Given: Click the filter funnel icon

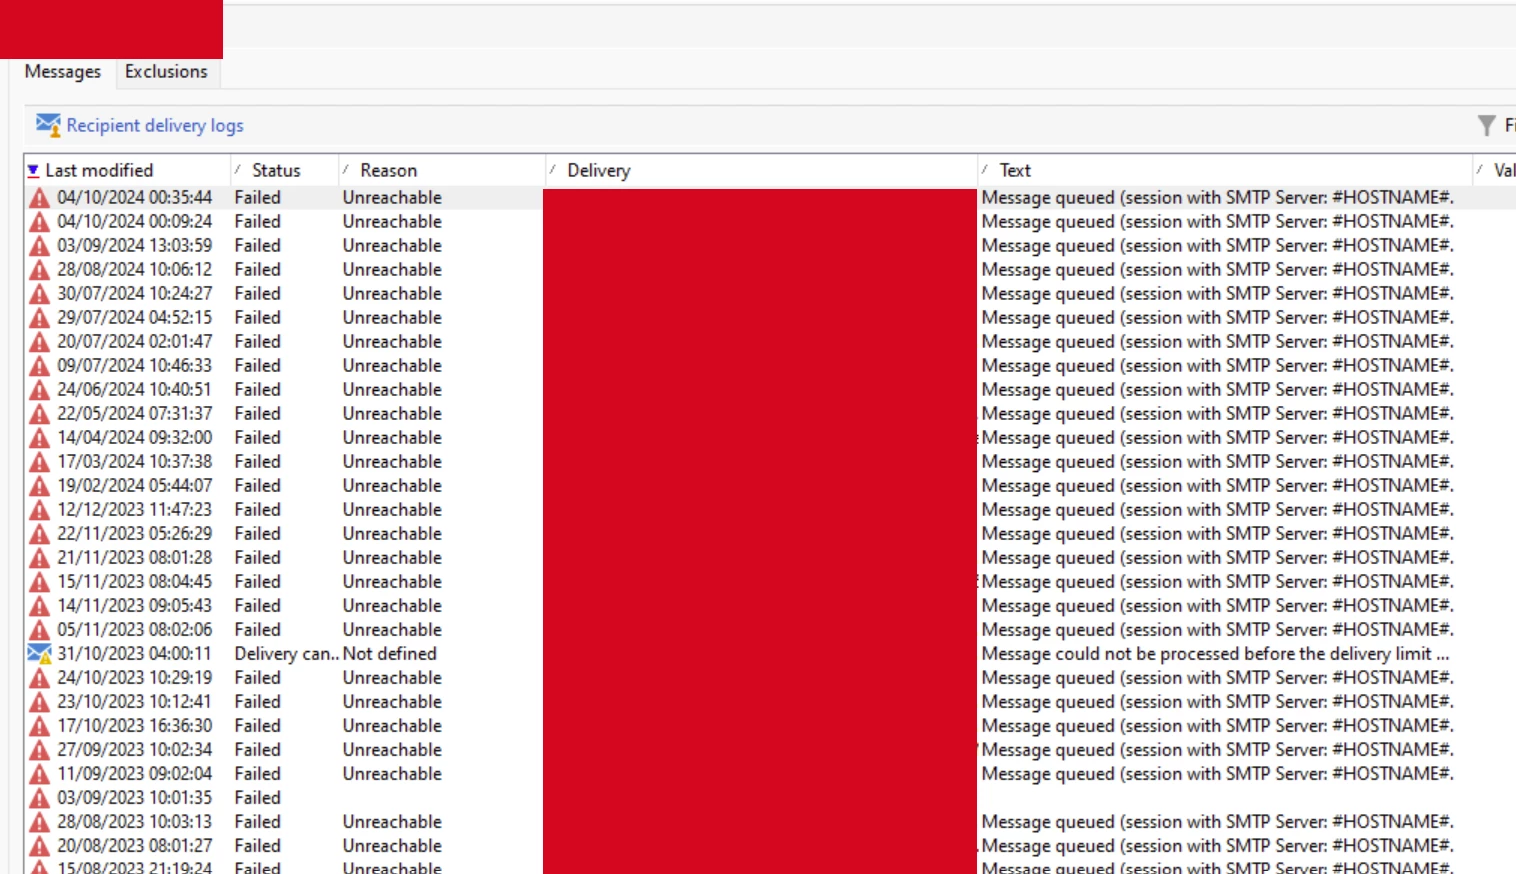Looking at the screenshot, I should 1487,125.
